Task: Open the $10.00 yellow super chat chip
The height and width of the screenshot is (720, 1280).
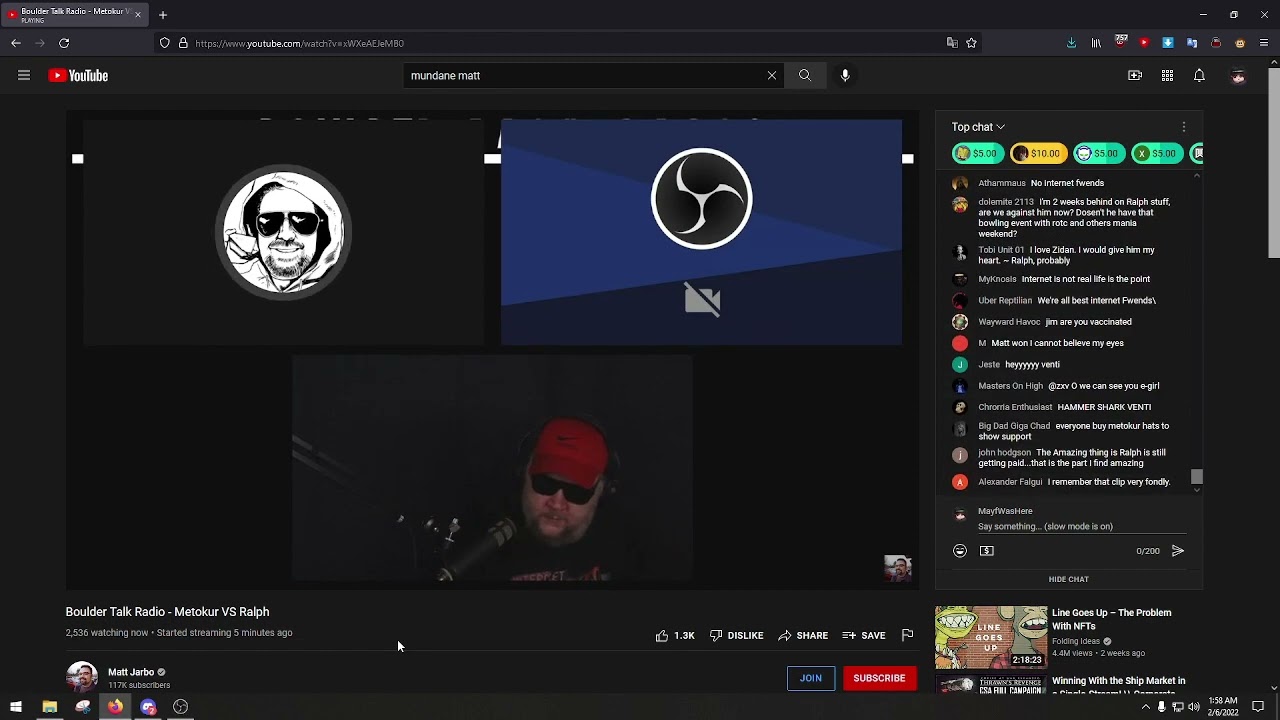Action: tap(1037, 153)
